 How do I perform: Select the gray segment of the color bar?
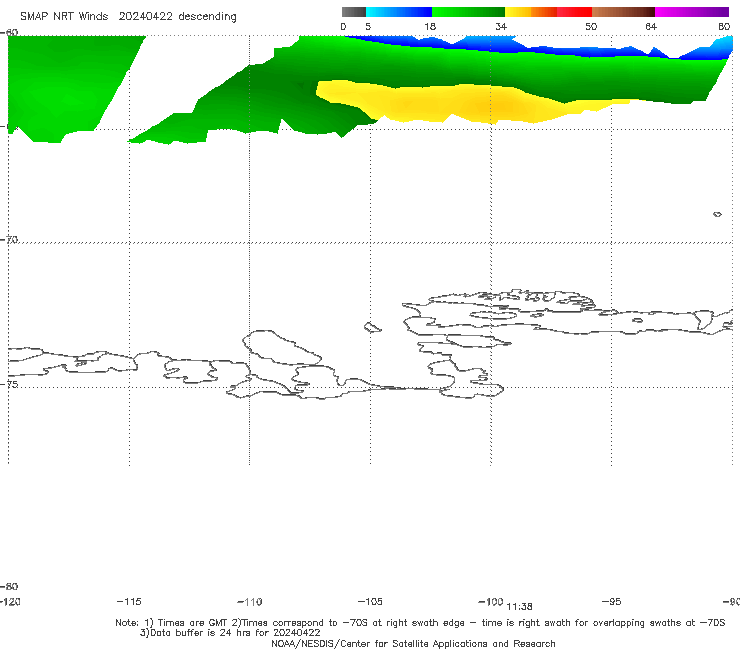[354, 12]
